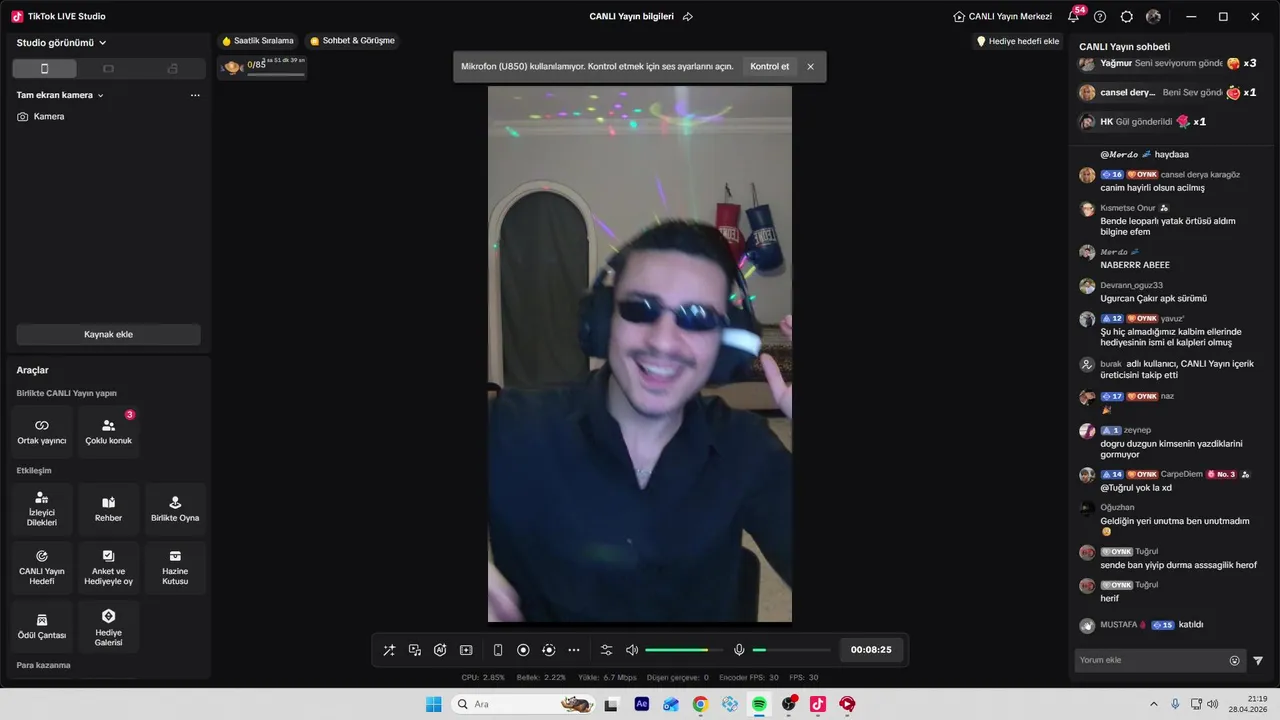Start recording with the record circle icon
Image resolution: width=1280 pixels, height=720 pixels.
[523, 650]
